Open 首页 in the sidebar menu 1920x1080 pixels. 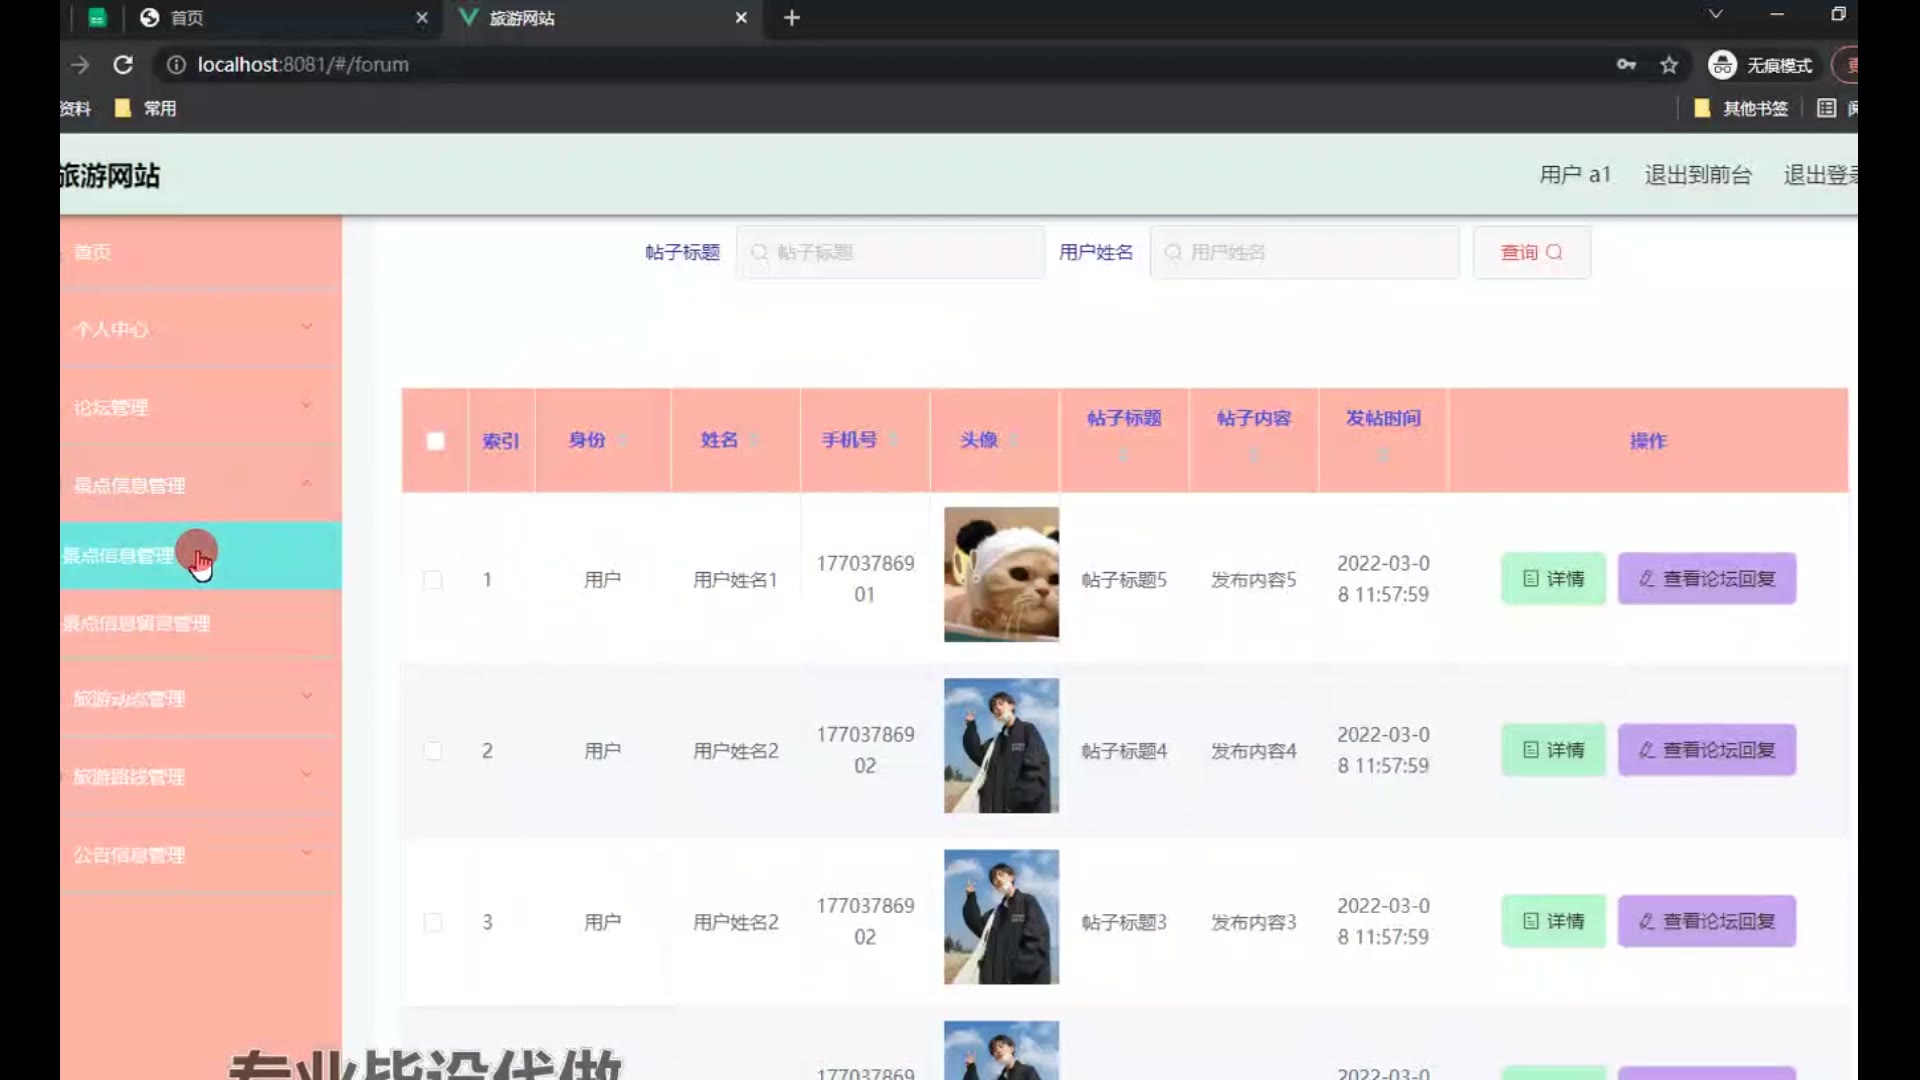tap(200, 252)
